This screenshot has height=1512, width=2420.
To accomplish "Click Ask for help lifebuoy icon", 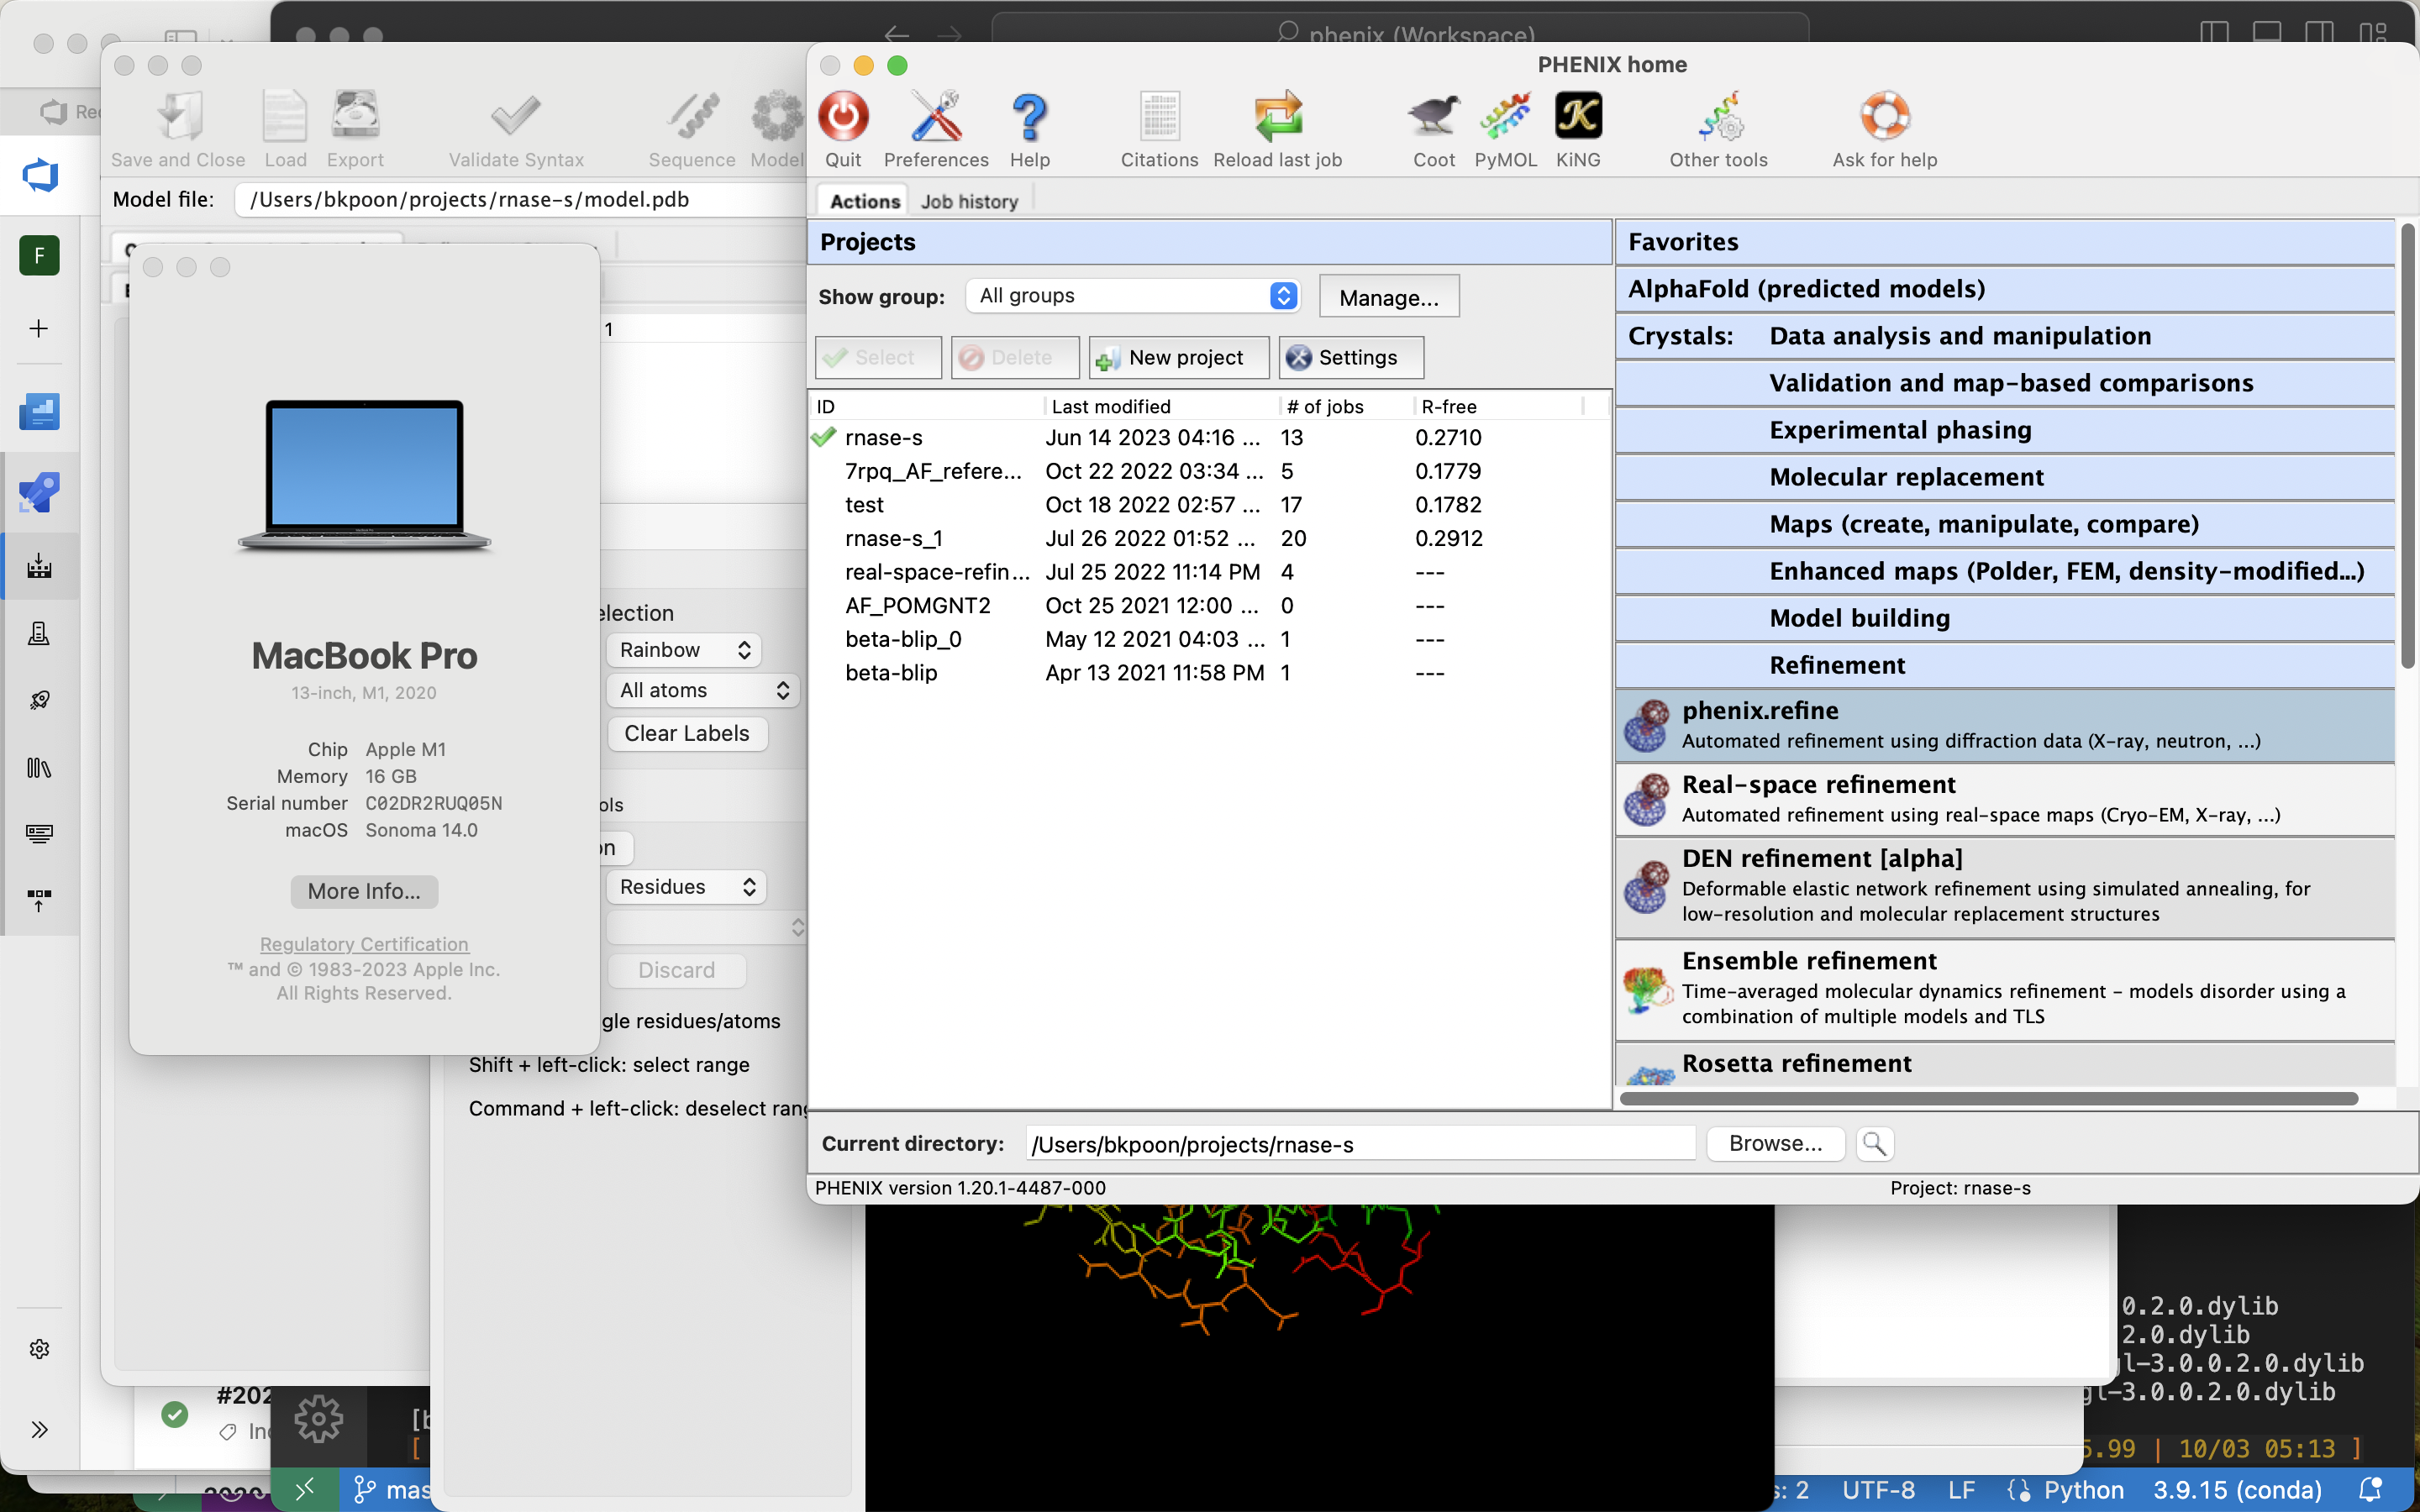I will pos(1884,117).
